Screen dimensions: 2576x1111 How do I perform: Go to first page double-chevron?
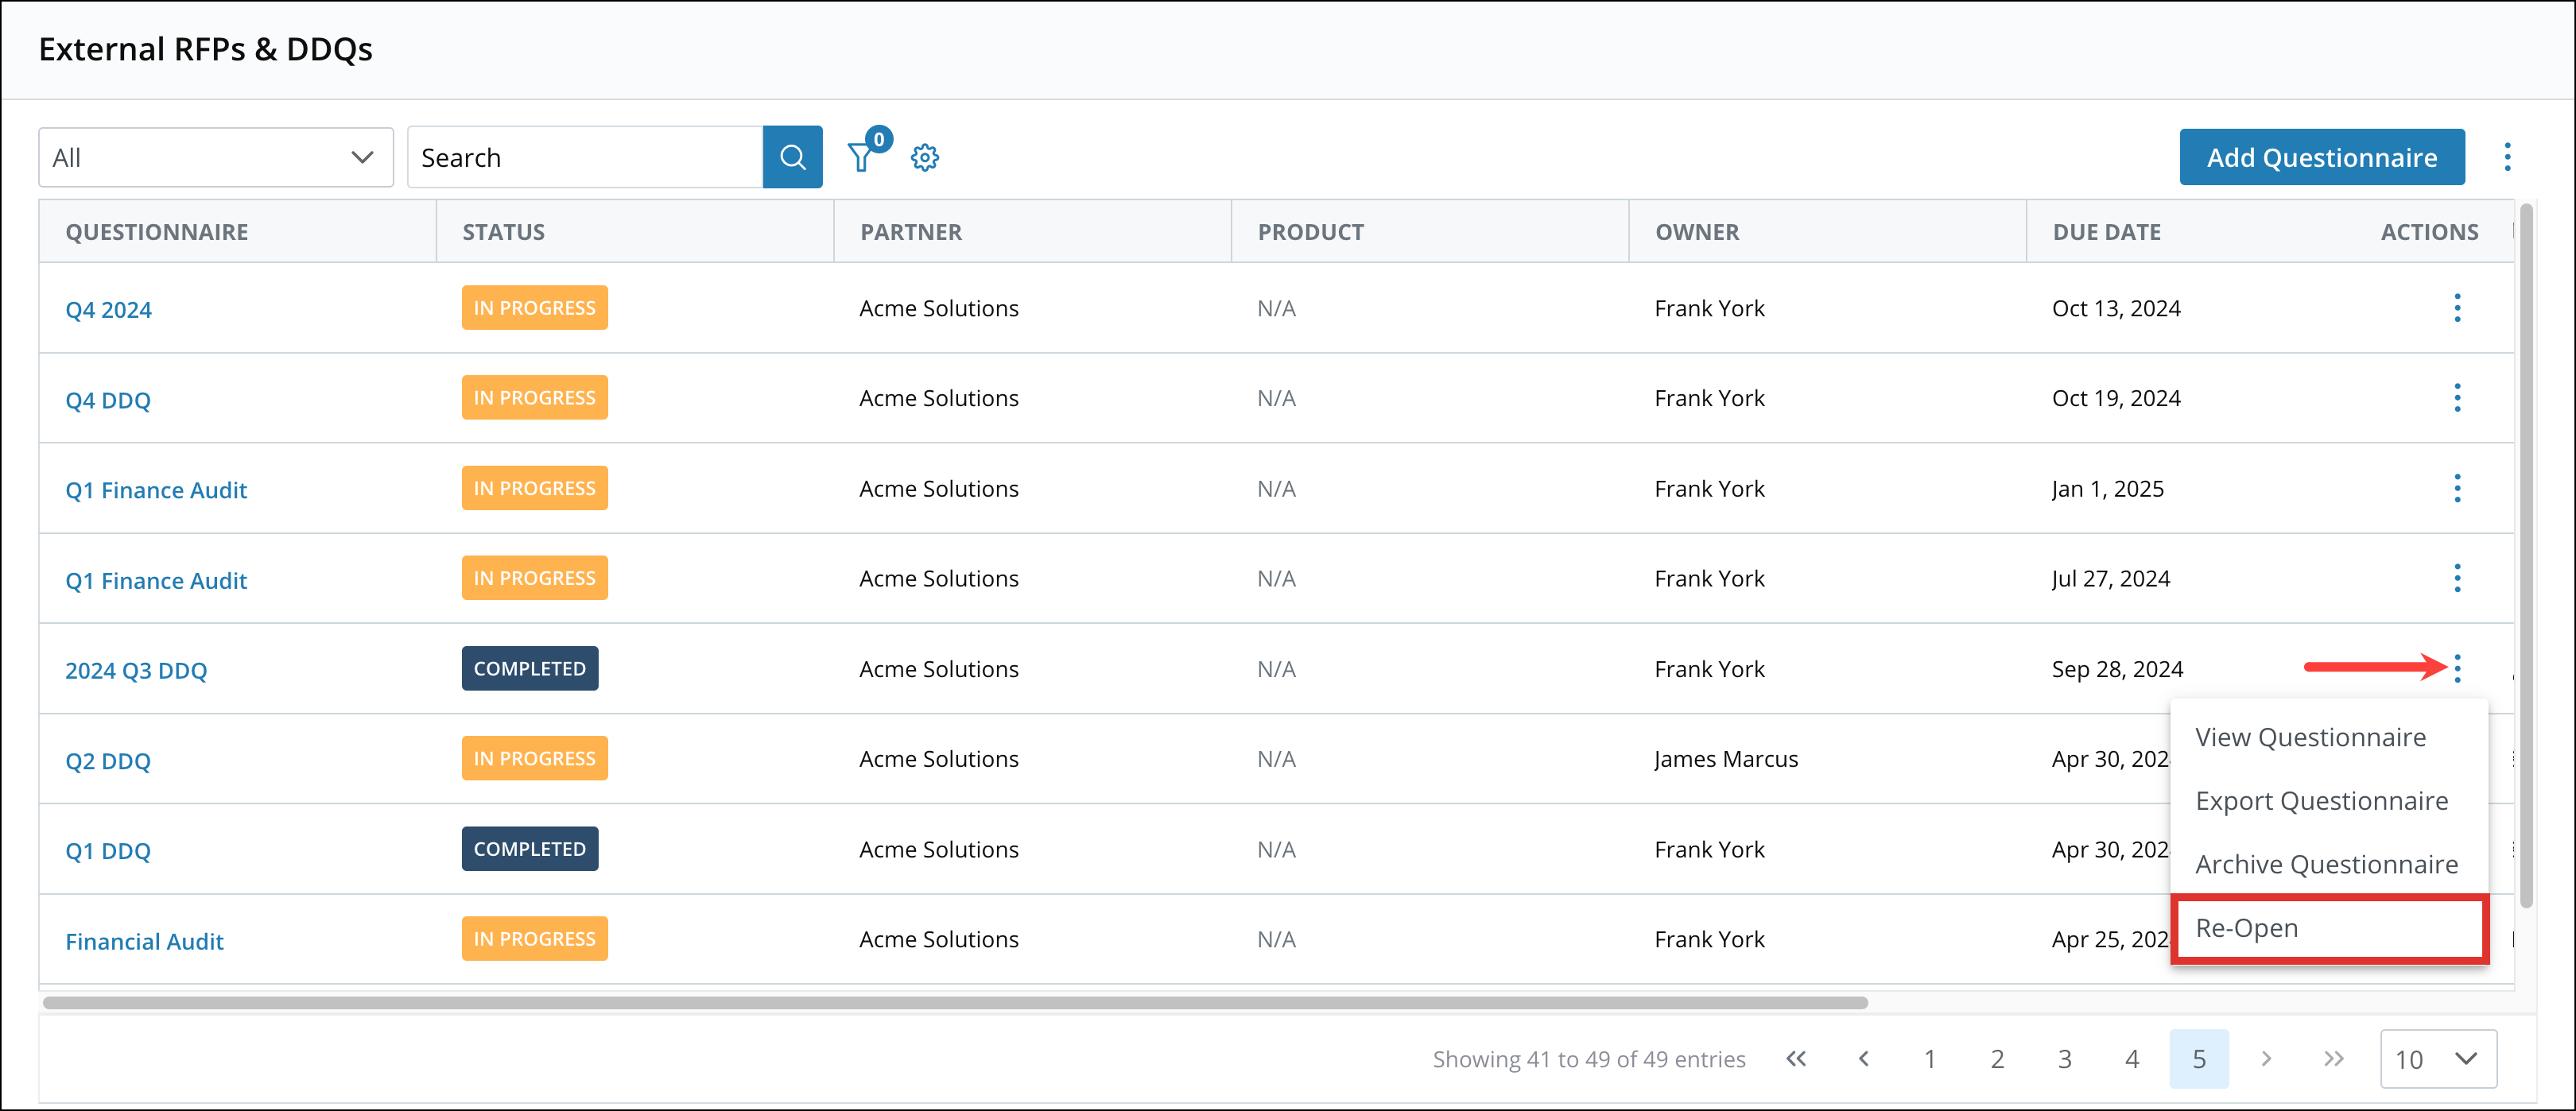tap(1796, 1059)
